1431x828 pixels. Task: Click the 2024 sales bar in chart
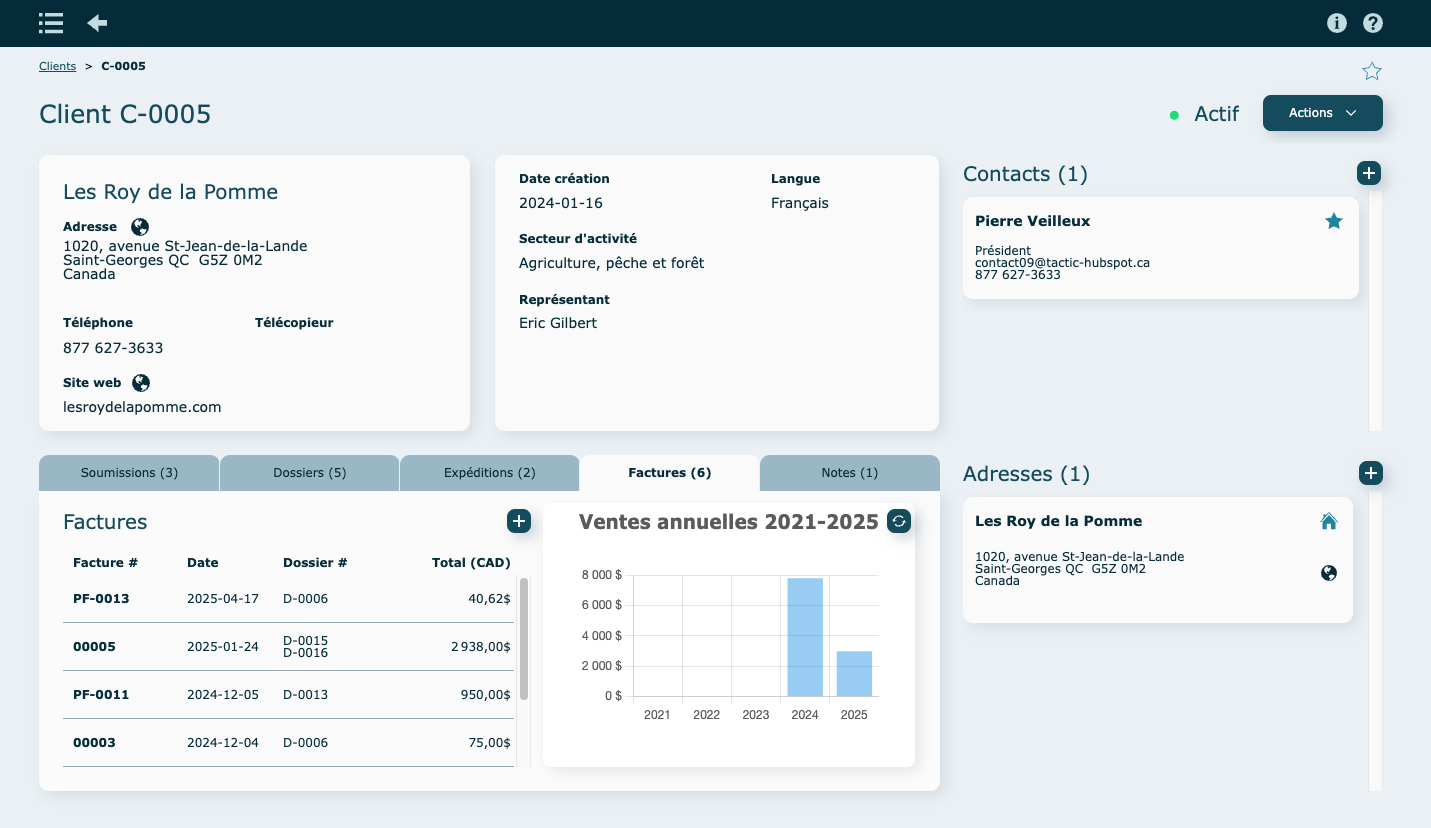[805, 637]
